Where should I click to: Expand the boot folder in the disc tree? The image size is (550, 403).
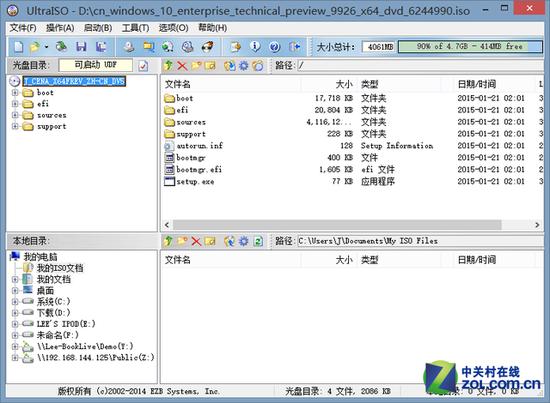(x=15, y=93)
